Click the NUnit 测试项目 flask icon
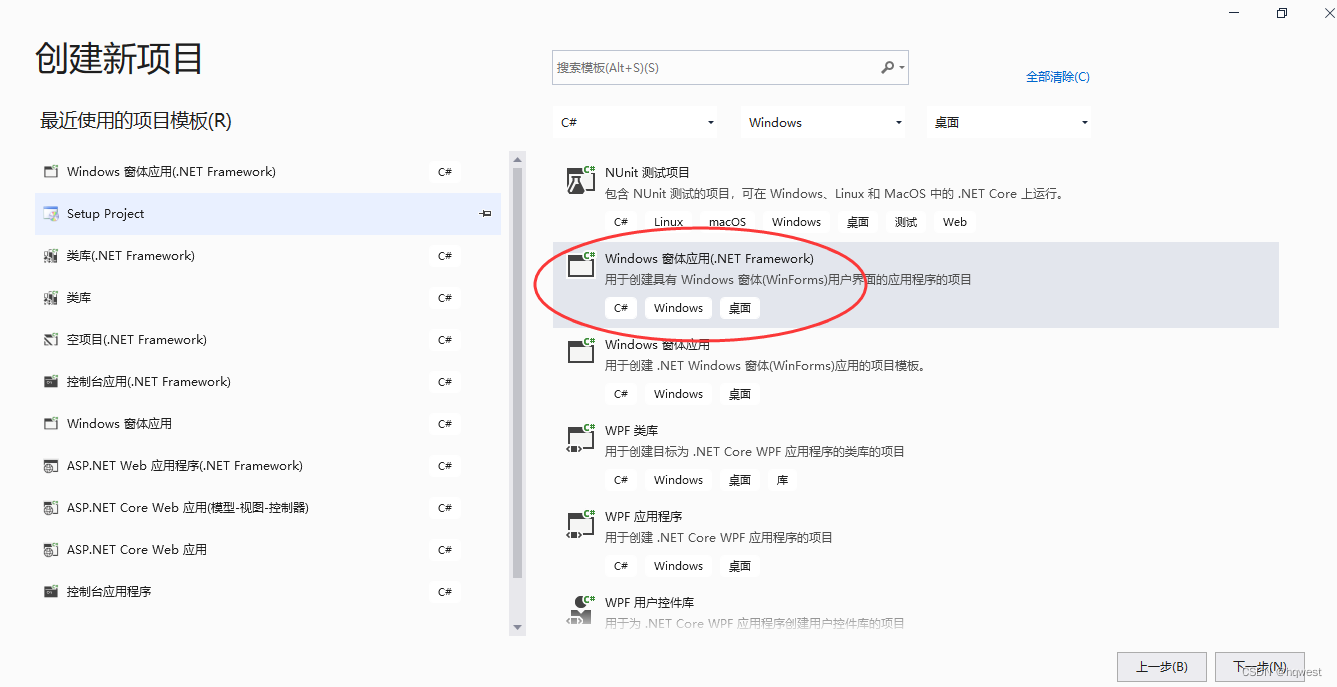This screenshot has height=687, width=1337. (x=580, y=180)
